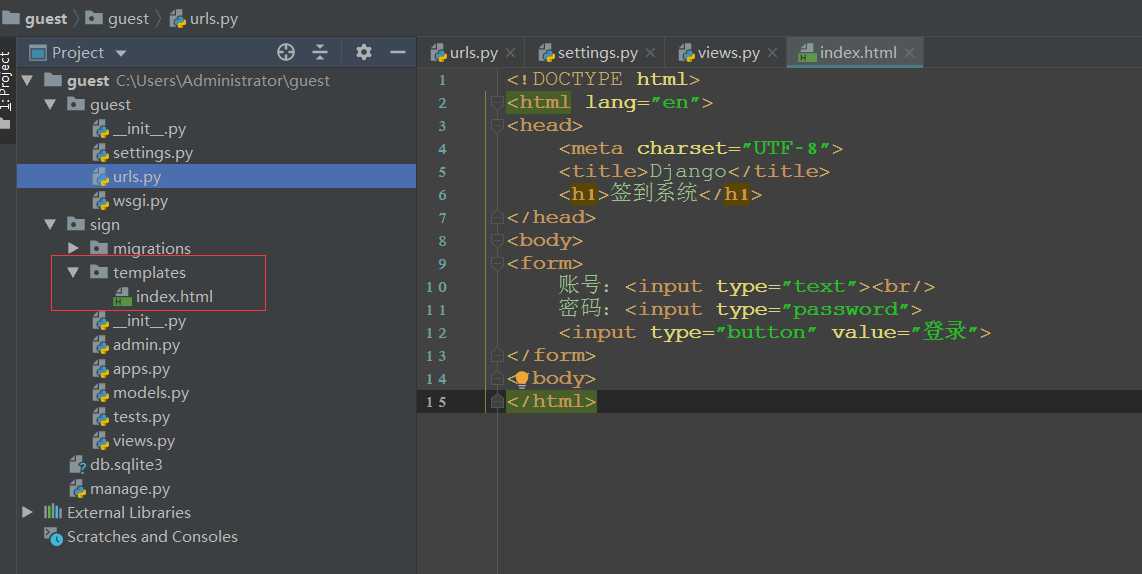Click the templates folder icon
The image size is (1142, 574).
[99, 272]
